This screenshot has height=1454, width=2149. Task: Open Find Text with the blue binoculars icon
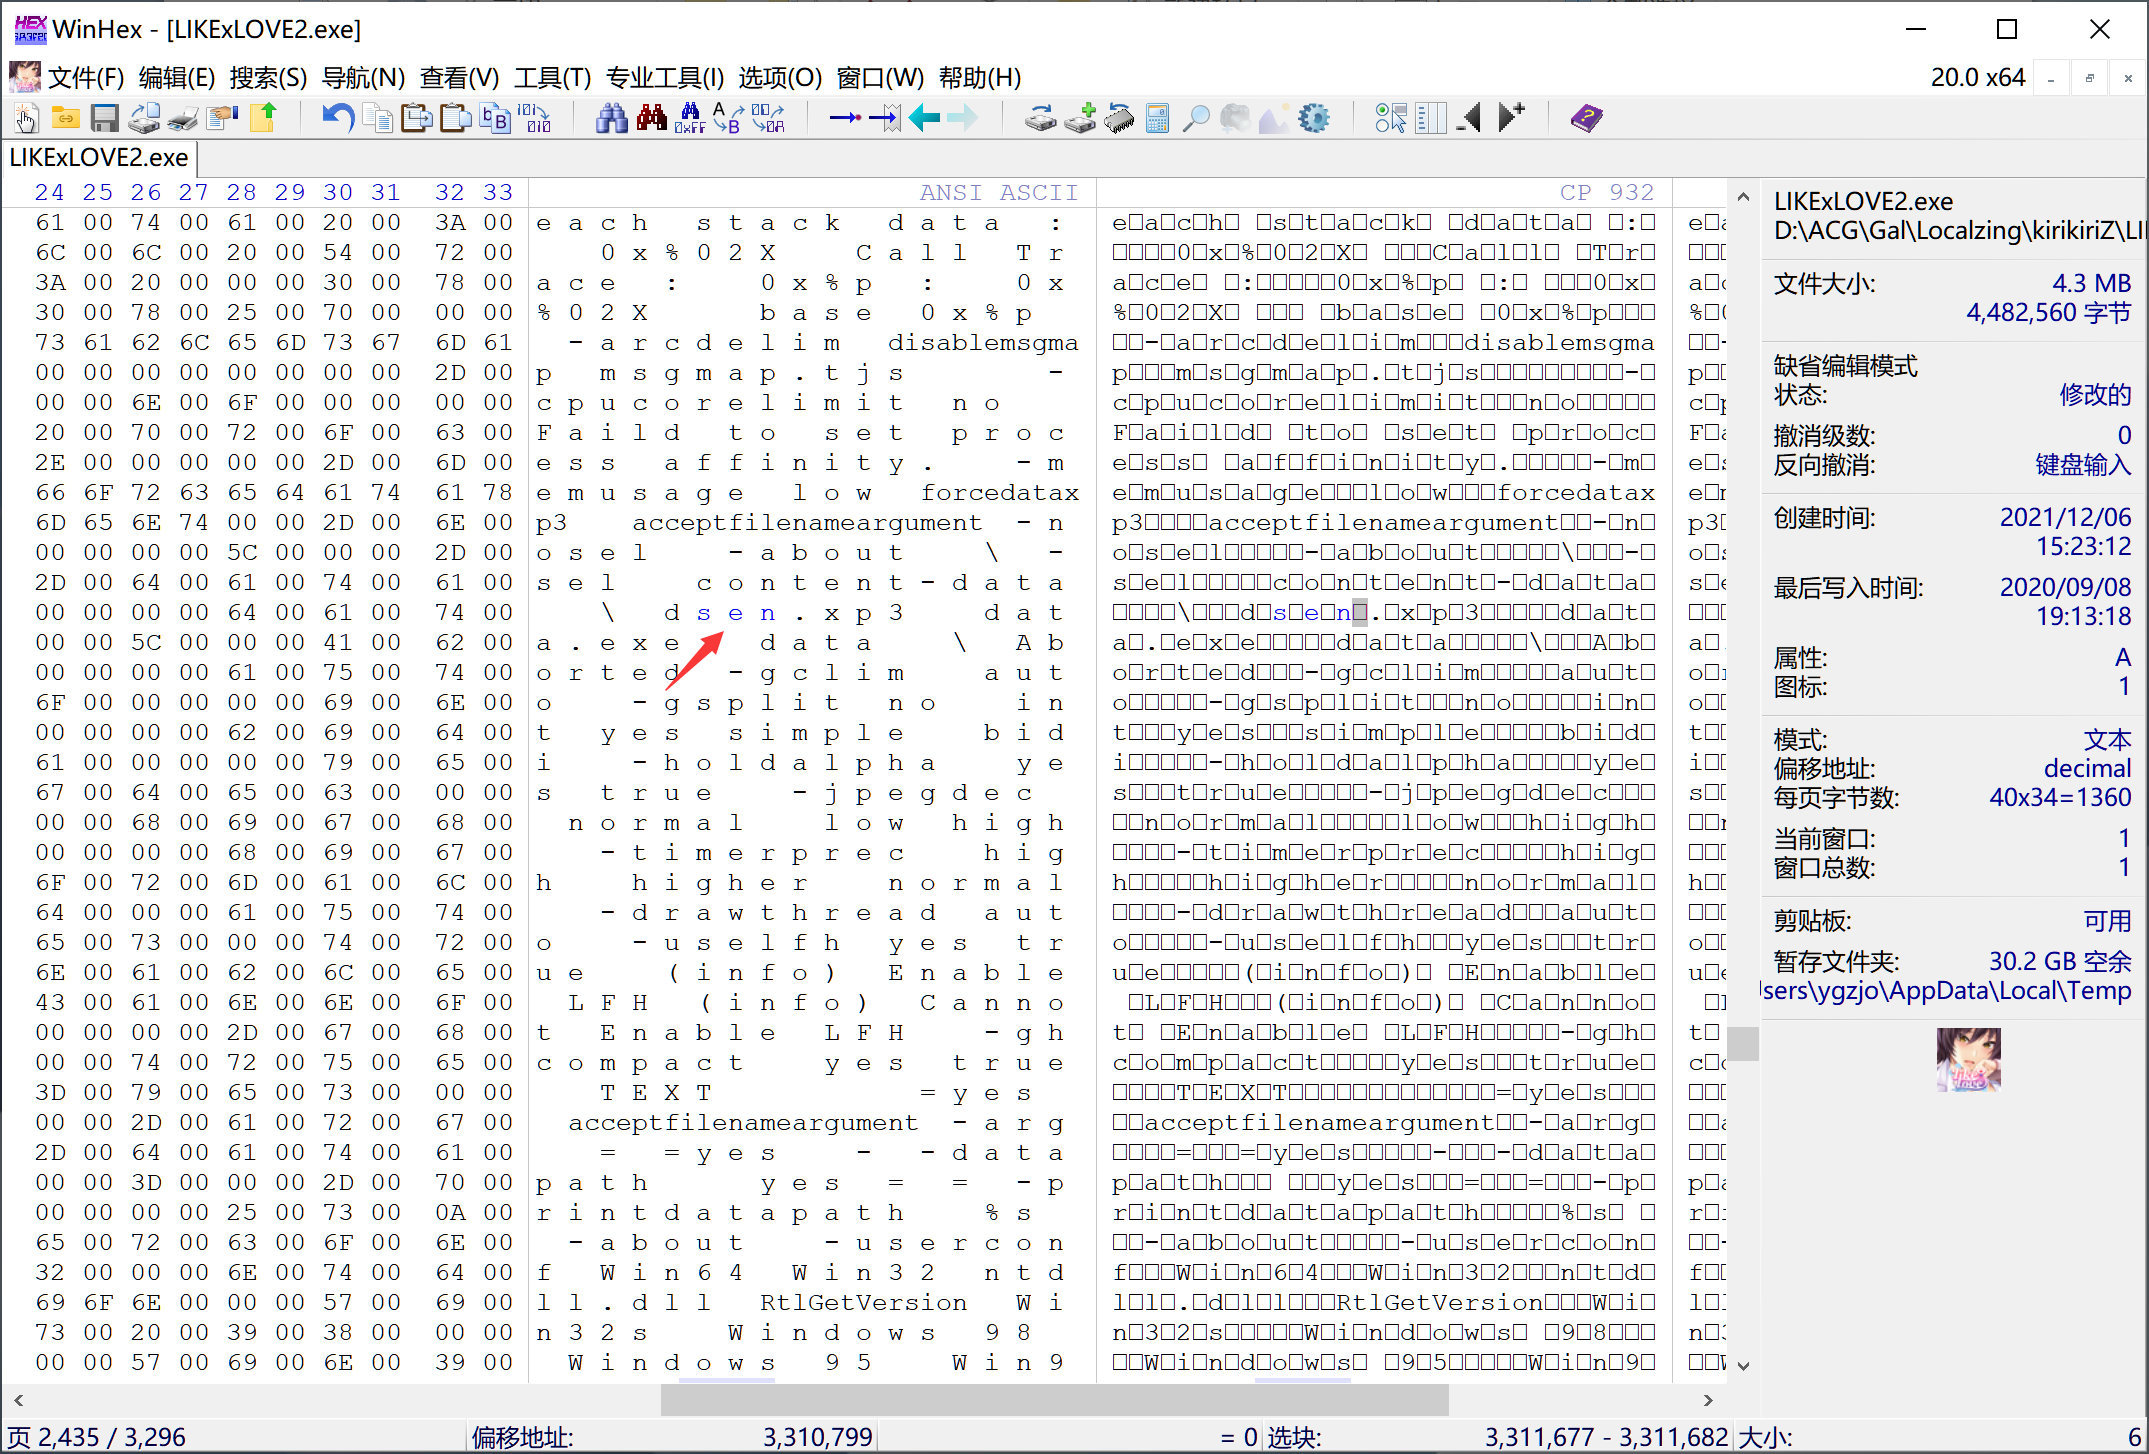pos(611,119)
